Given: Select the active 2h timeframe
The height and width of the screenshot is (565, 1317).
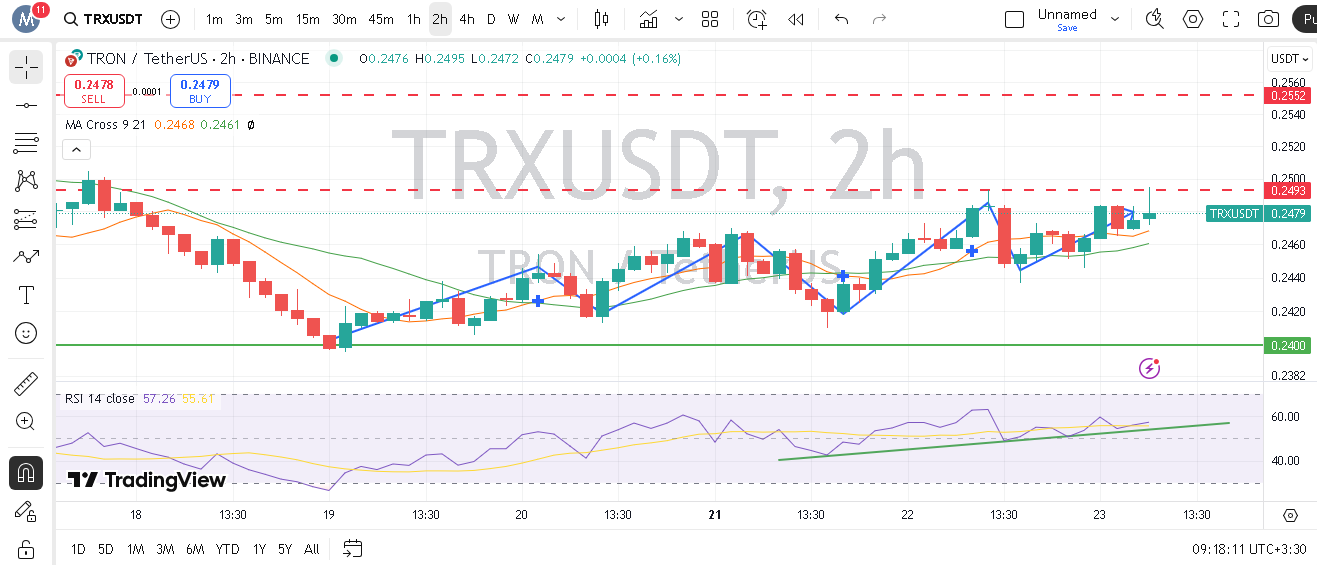Looking at the screenshot, I should 440,19.
